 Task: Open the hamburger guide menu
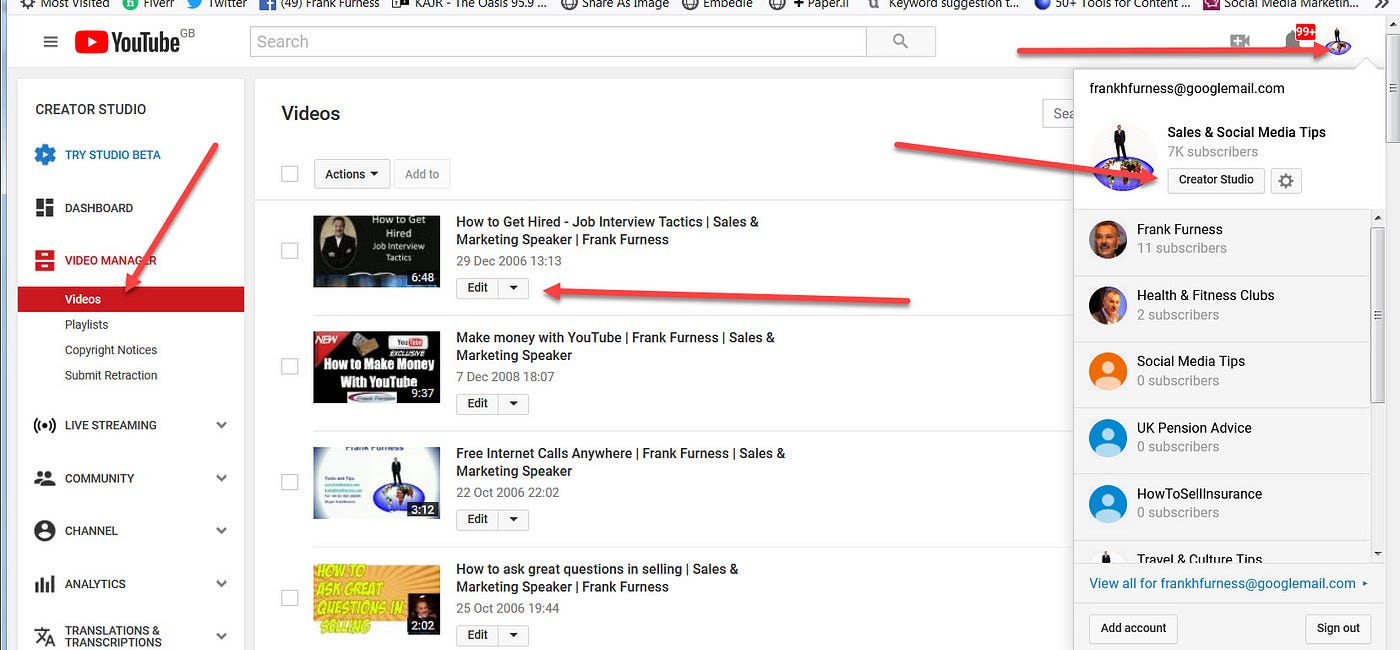[x=50, y=42]
